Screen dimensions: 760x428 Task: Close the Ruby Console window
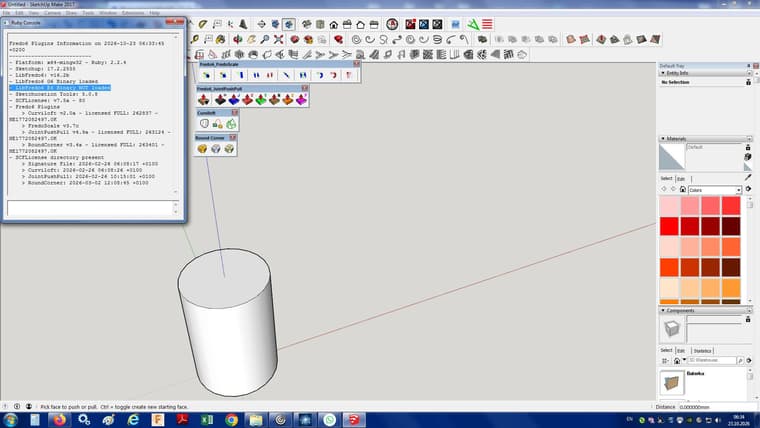(x=174, y=22)
